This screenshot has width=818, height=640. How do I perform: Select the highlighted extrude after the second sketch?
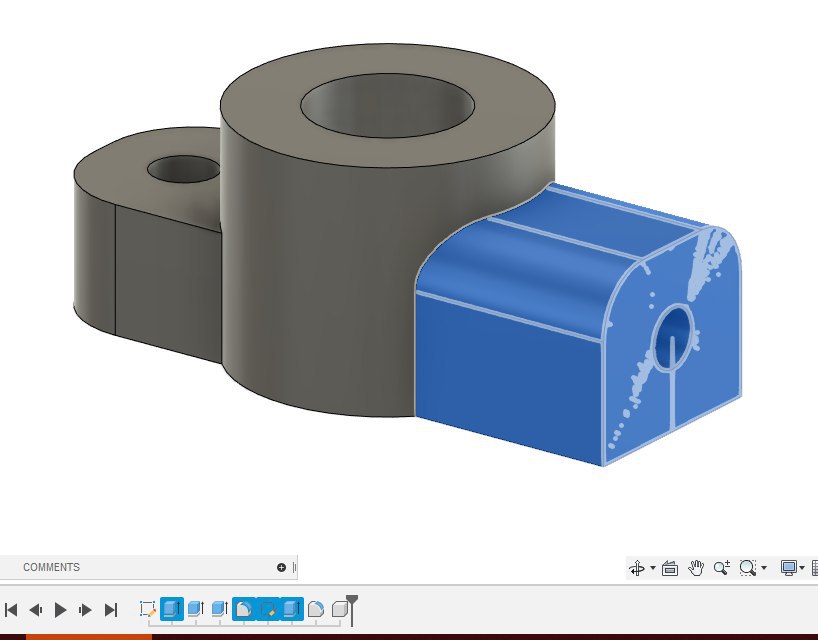pyautogui.click(x=292, y=609)
